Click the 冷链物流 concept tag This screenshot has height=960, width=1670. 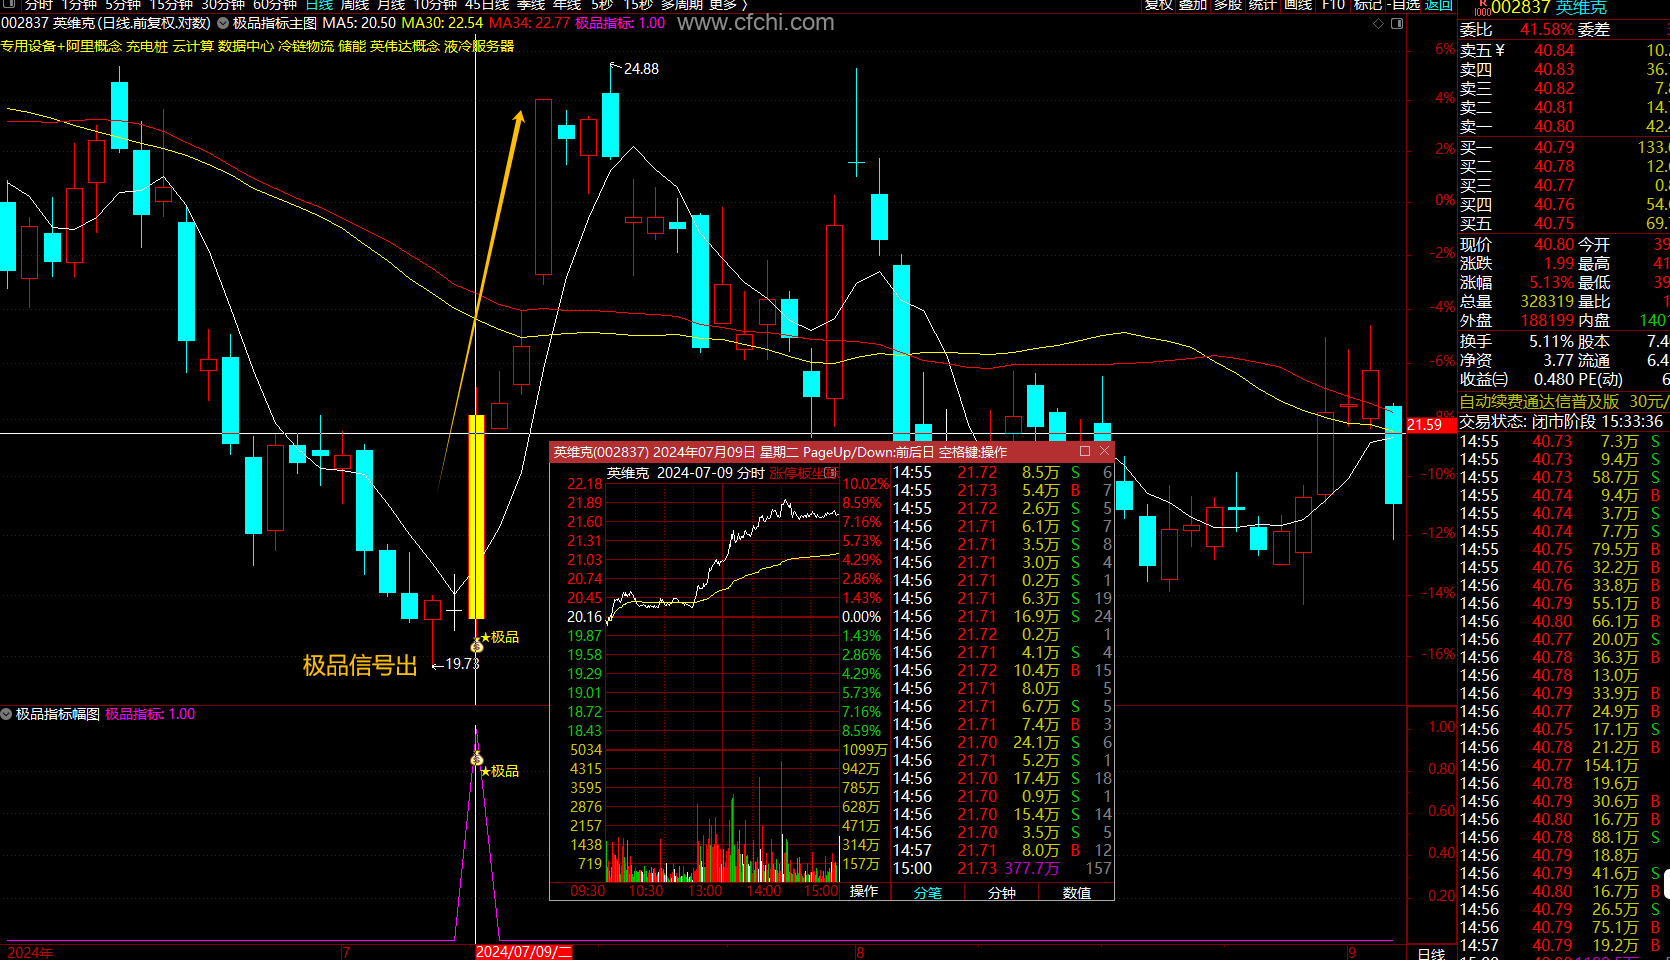(x=306, y=46)
